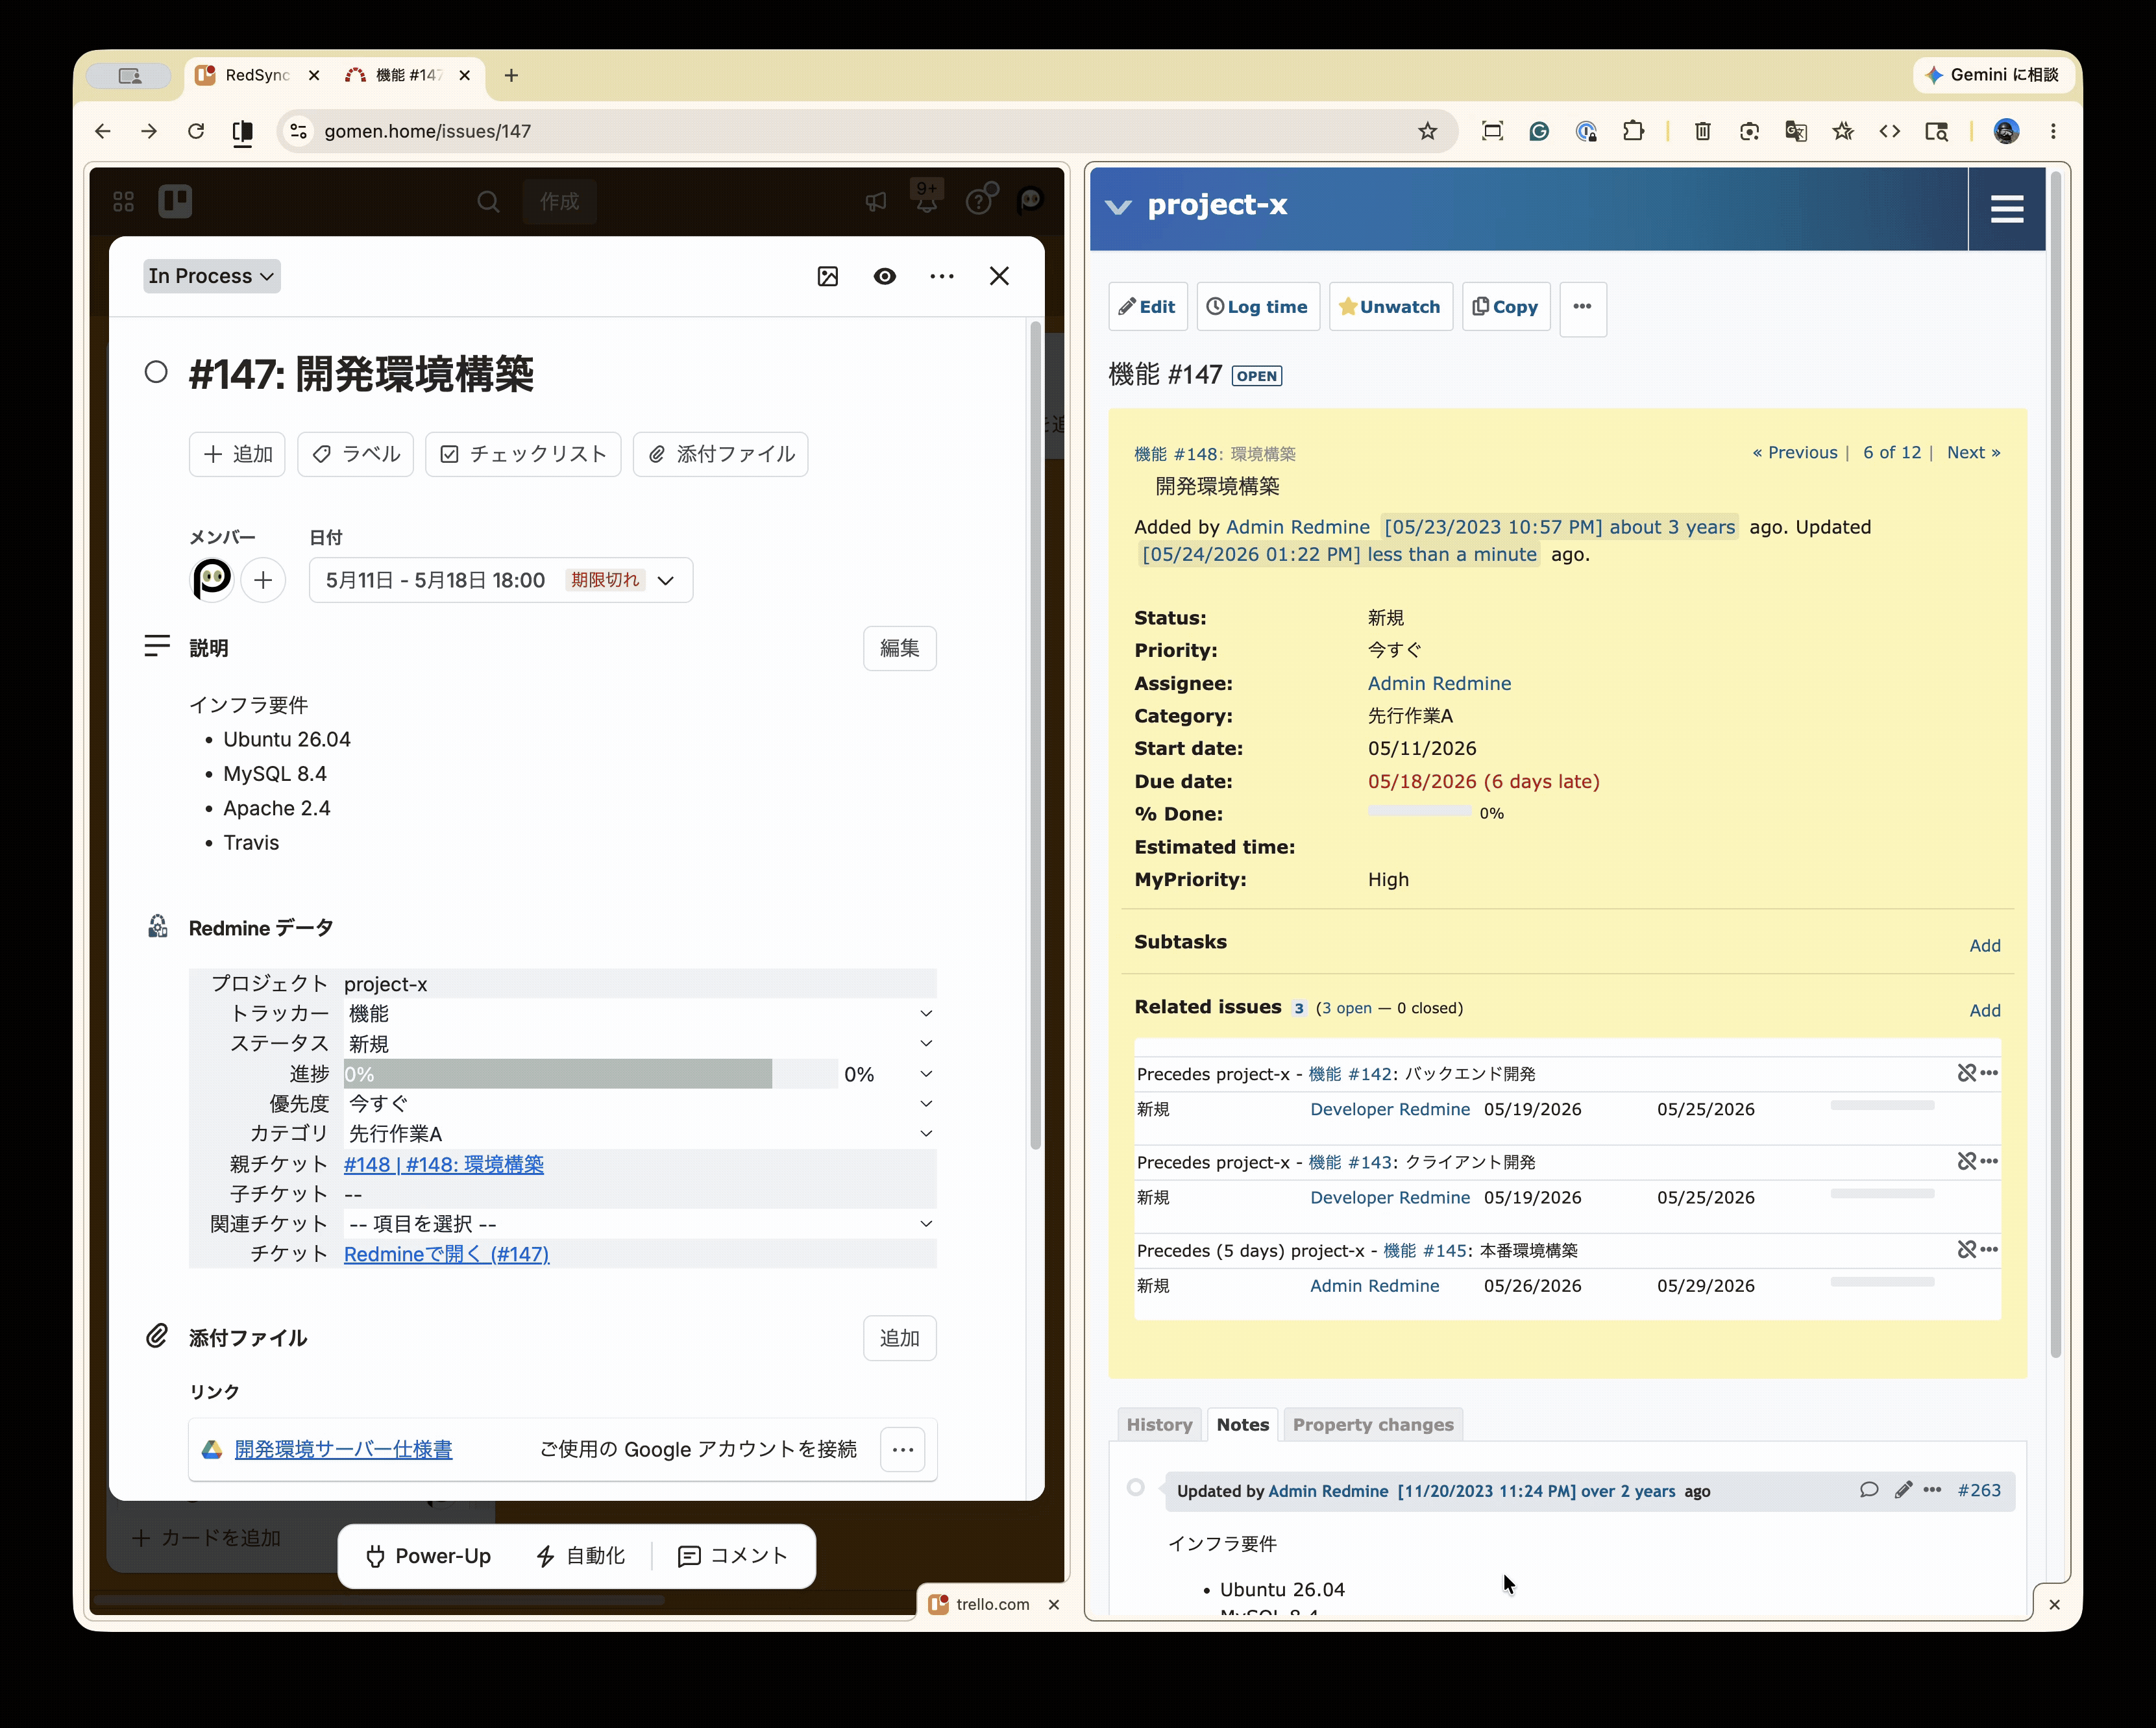Mark card #147 complete circle

[156, 372]
